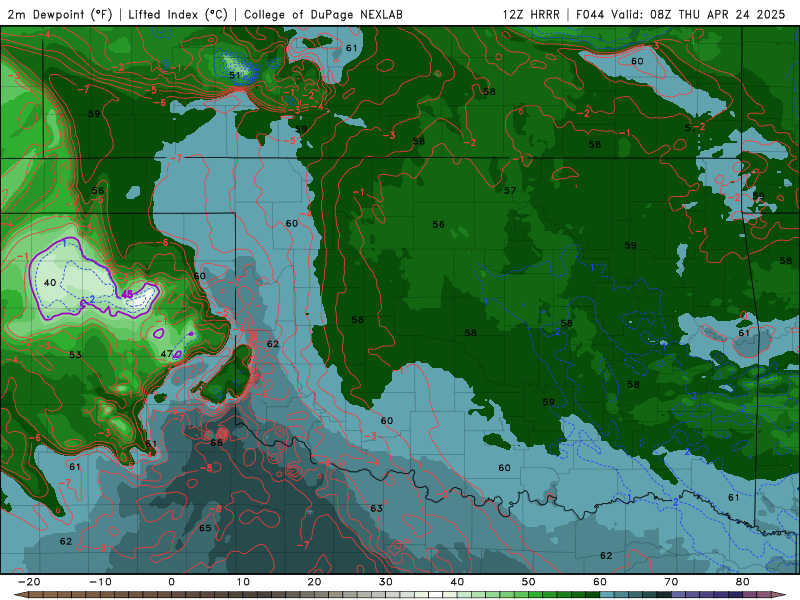Click the 20 tick label on color scale

click(314, 582)
